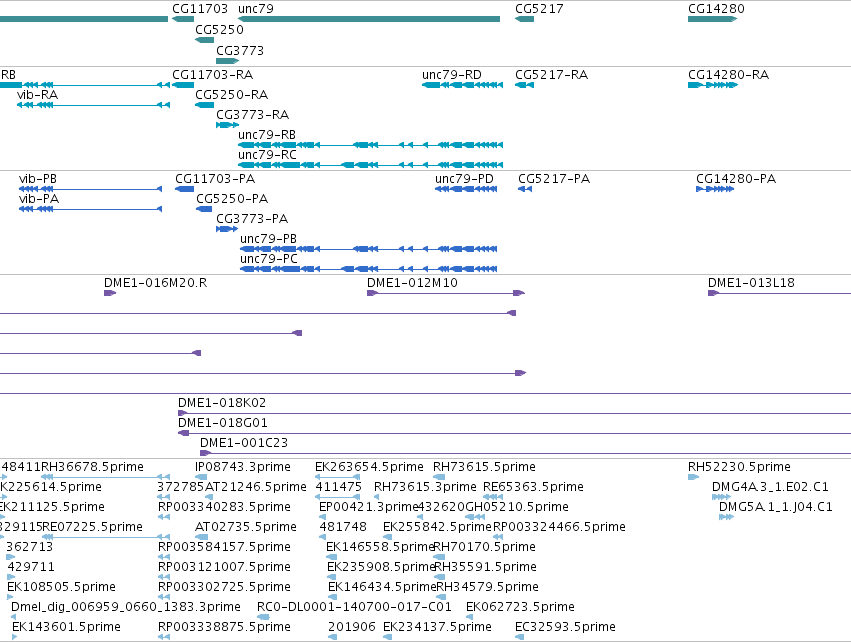Viewport: 851px width, 642px height.
Task: Select transcript CG5217-RA
Action: [524, 85]
